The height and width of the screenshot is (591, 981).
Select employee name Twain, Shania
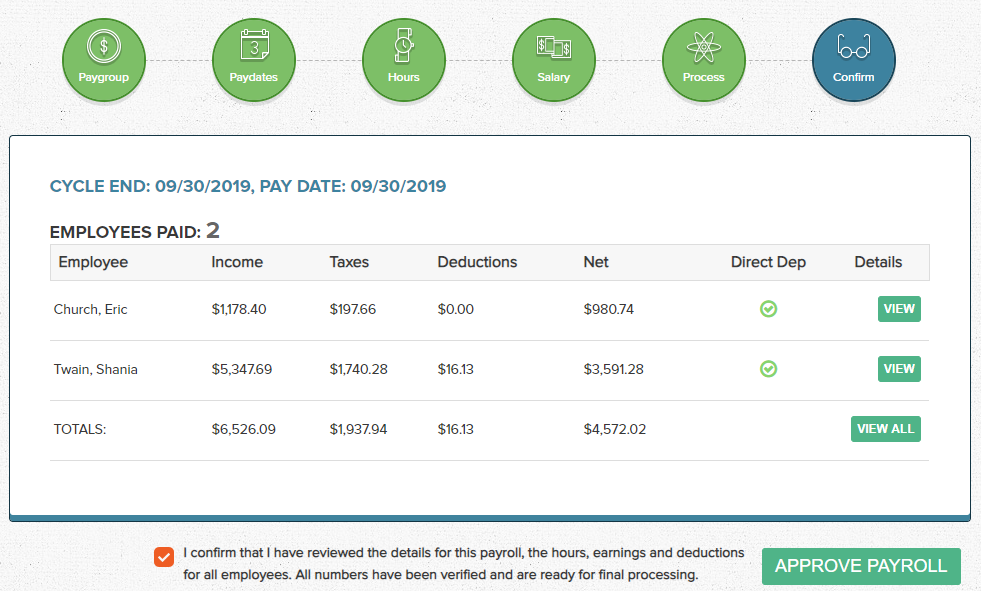(96, 369)
